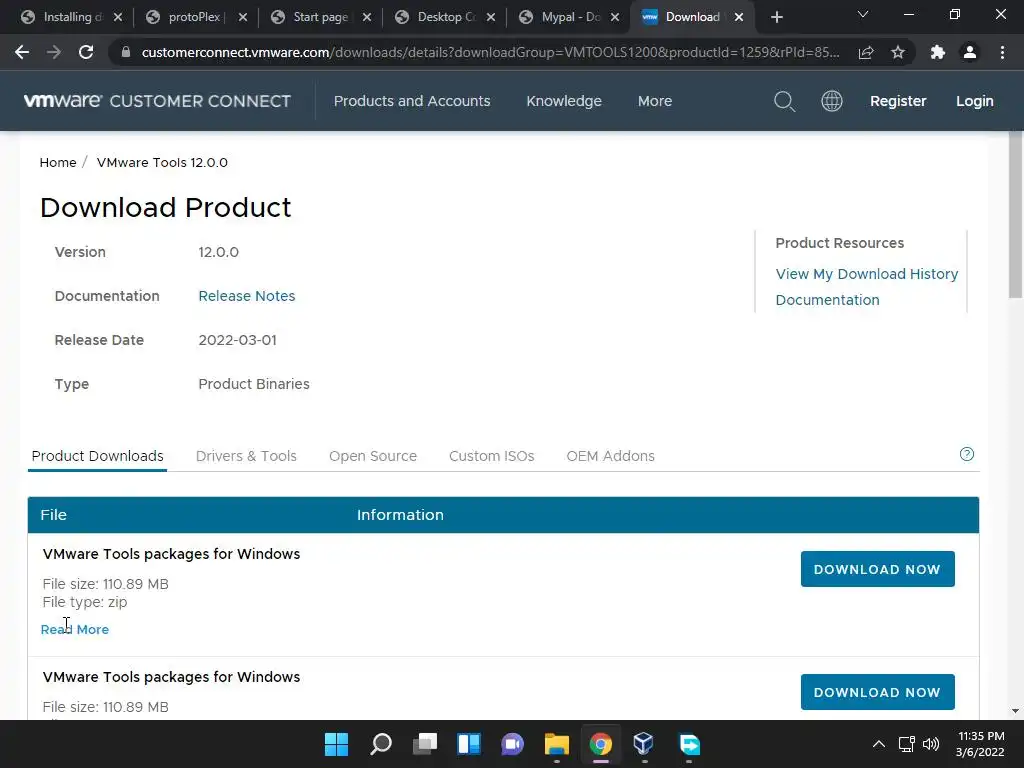1024x768 pixels.
Task: Click the Register link
Action: pos(898,101)
